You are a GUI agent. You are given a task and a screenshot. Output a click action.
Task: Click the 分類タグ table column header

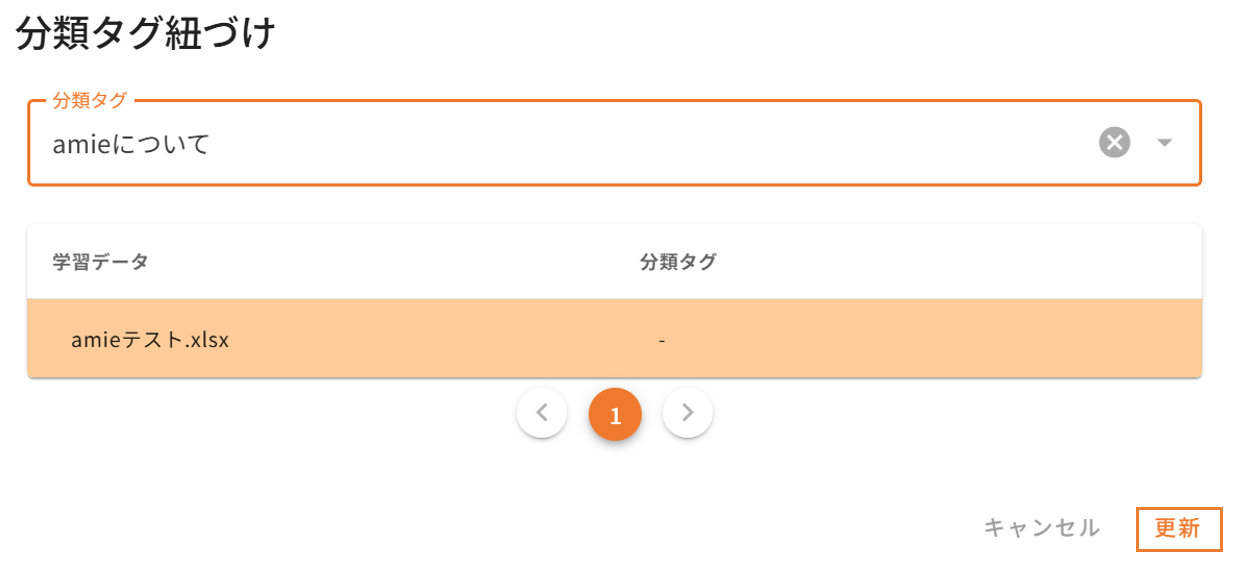pos(678,262)
